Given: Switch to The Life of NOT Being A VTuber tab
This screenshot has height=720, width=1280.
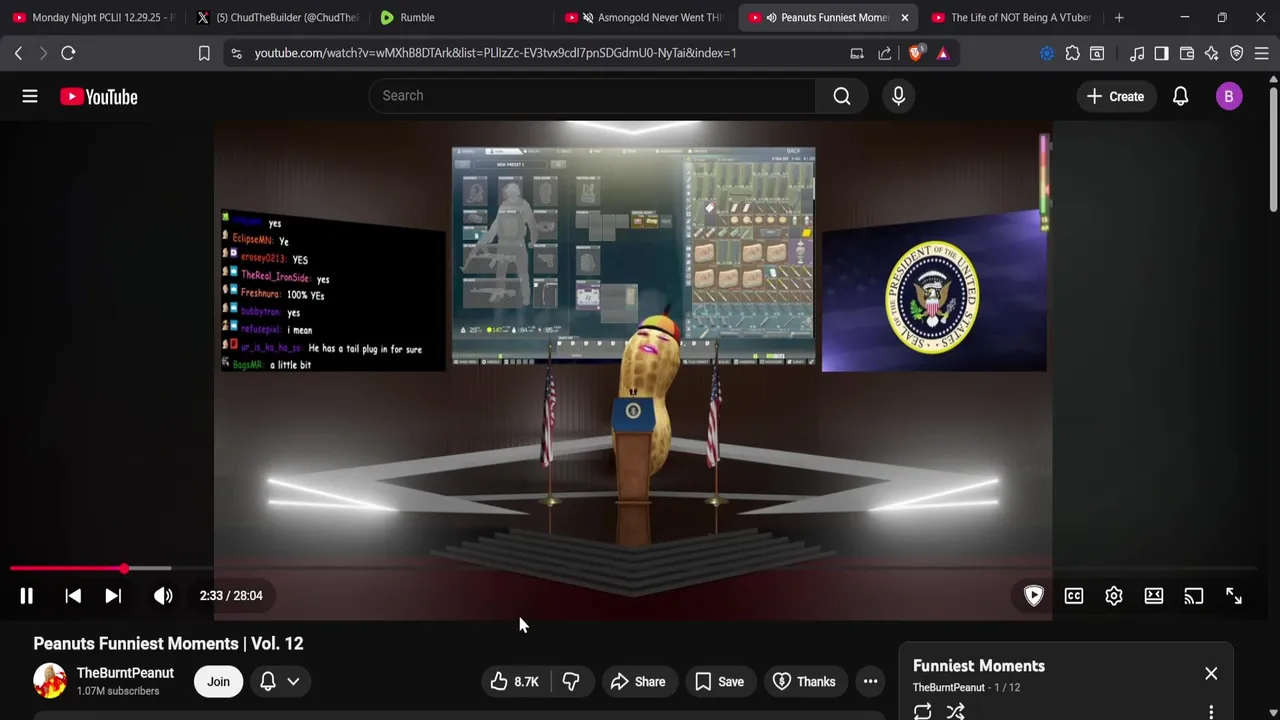Looking at the screenshot, I should coord(1013,17).
